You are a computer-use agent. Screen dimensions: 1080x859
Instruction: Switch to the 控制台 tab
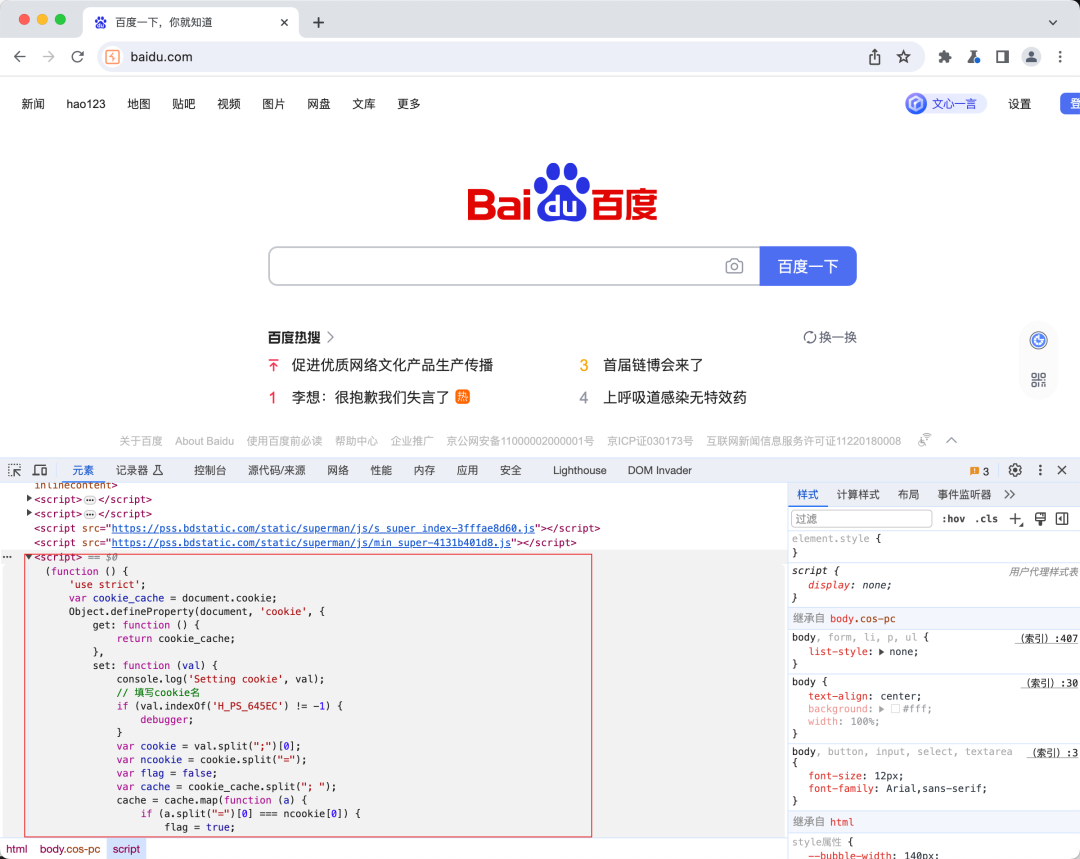pos(210,470)
